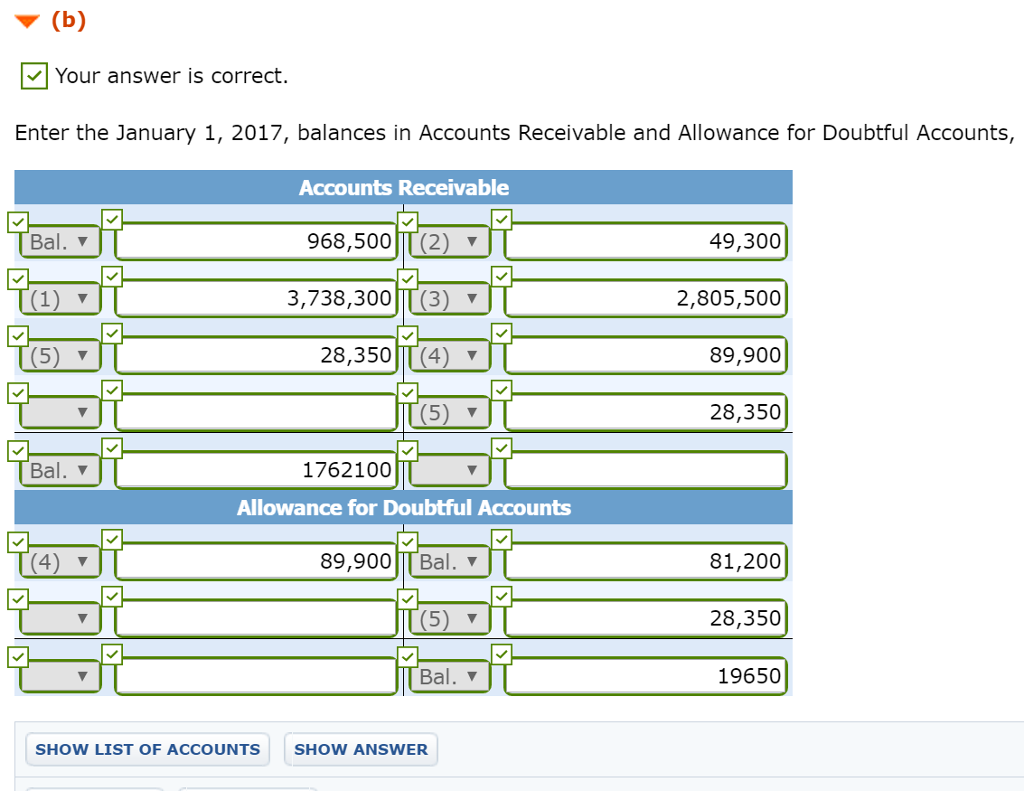Click the checkmark icon above the (2) dropdown
The image size is (1024, 791).
(407, 218)
